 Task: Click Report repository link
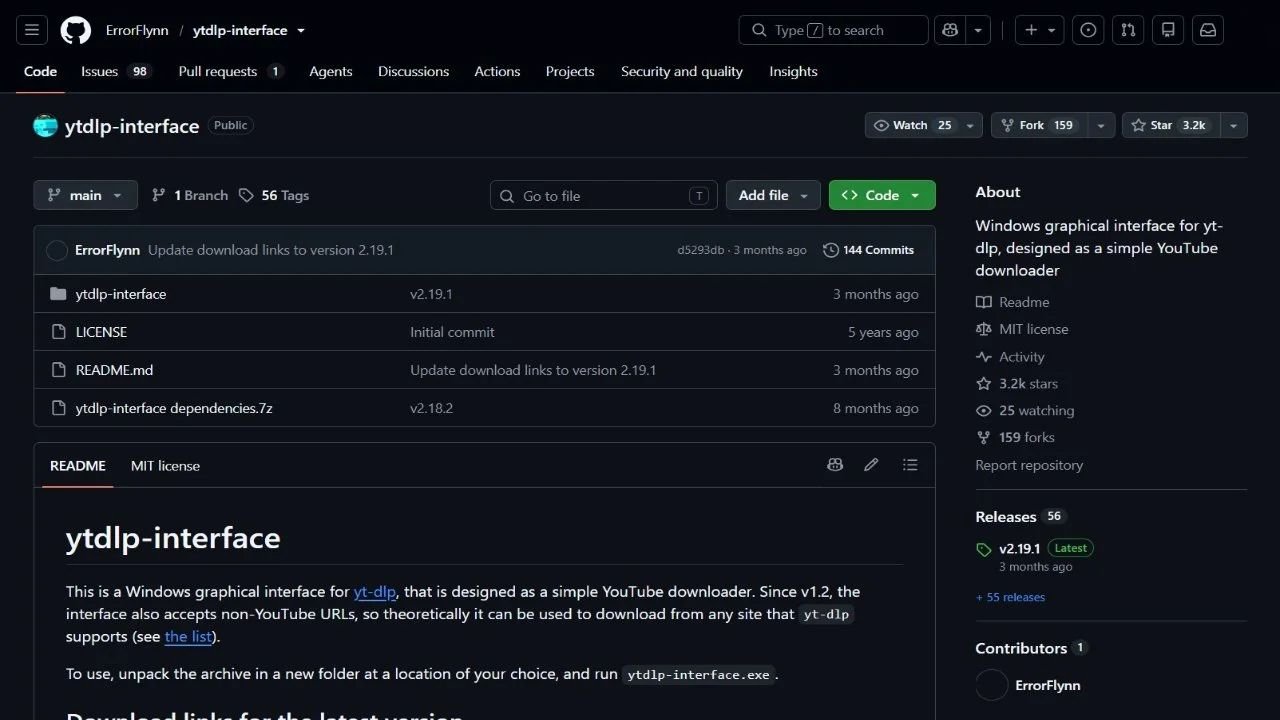pyautogui.click(x=1029, y=465)
